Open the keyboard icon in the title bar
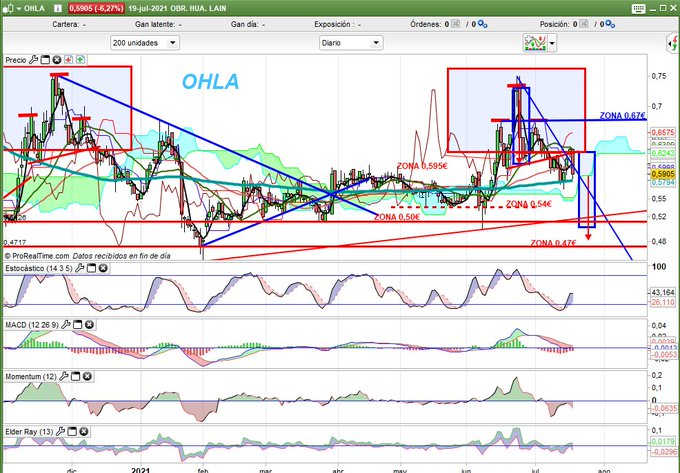Viewport: 680px width, 473px height. point(638,9)
